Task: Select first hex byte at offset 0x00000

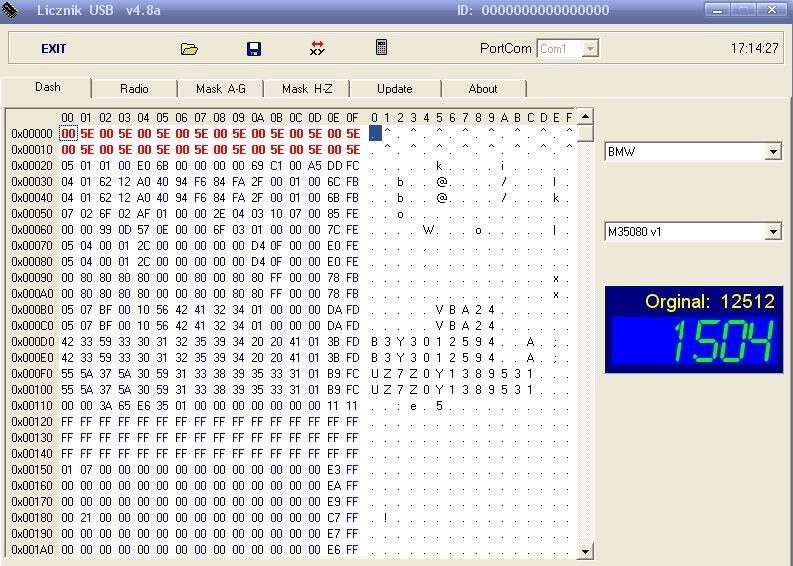Action: click(x=68, y=133)
